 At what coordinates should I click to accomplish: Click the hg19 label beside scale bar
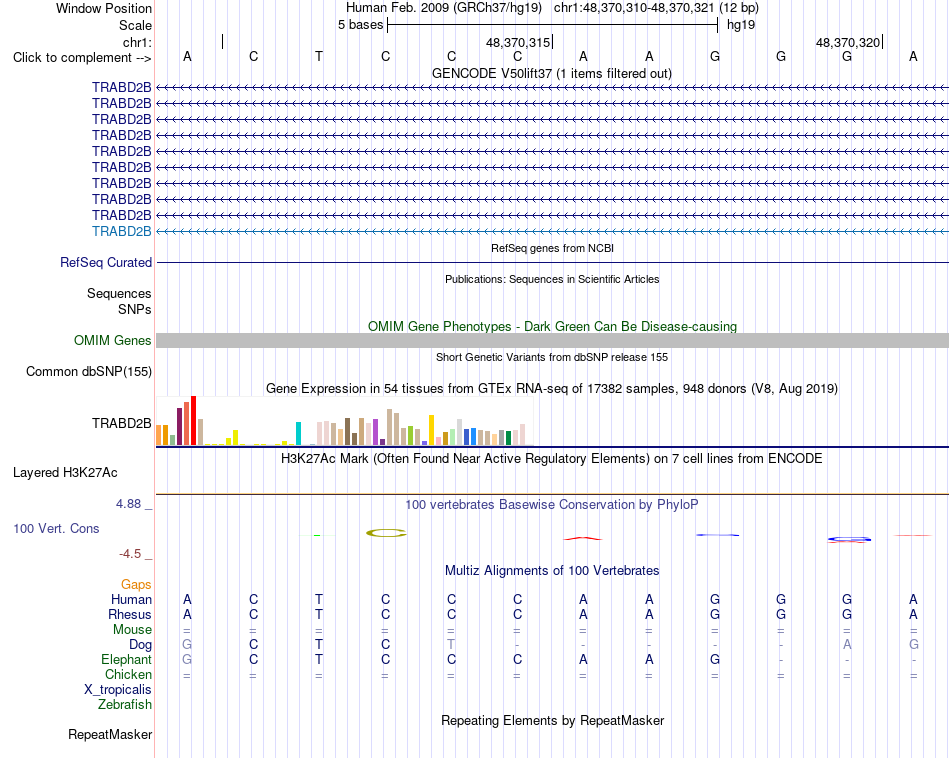point(741,25)
